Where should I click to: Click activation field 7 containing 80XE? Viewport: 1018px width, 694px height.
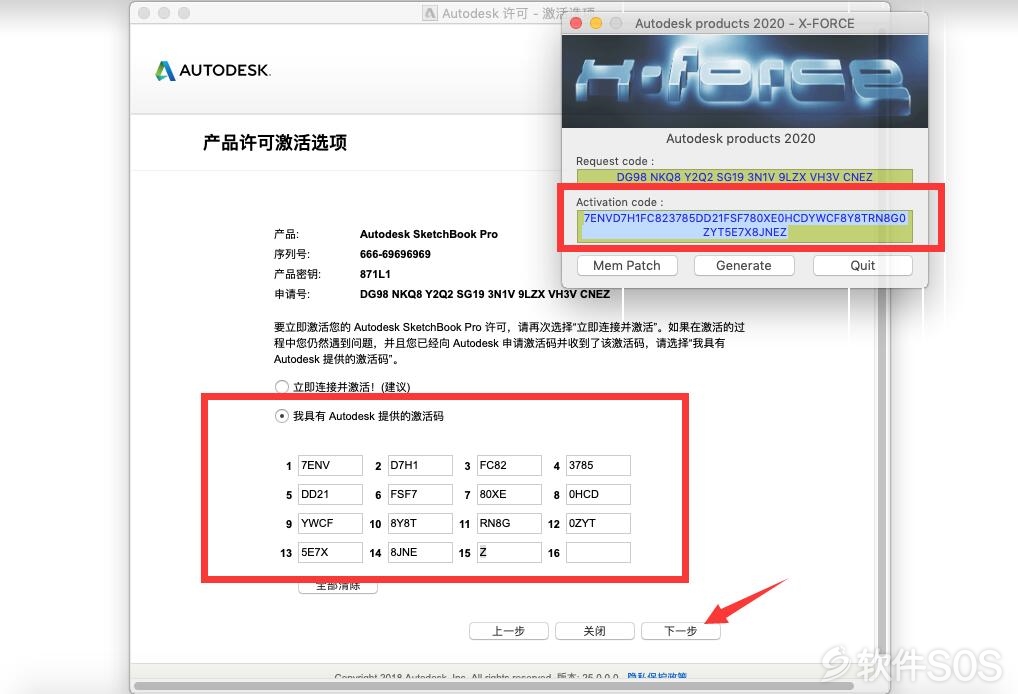tap(509, 494)
